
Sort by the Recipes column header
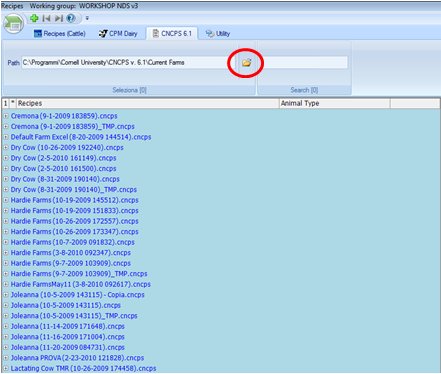pos(148,103)
